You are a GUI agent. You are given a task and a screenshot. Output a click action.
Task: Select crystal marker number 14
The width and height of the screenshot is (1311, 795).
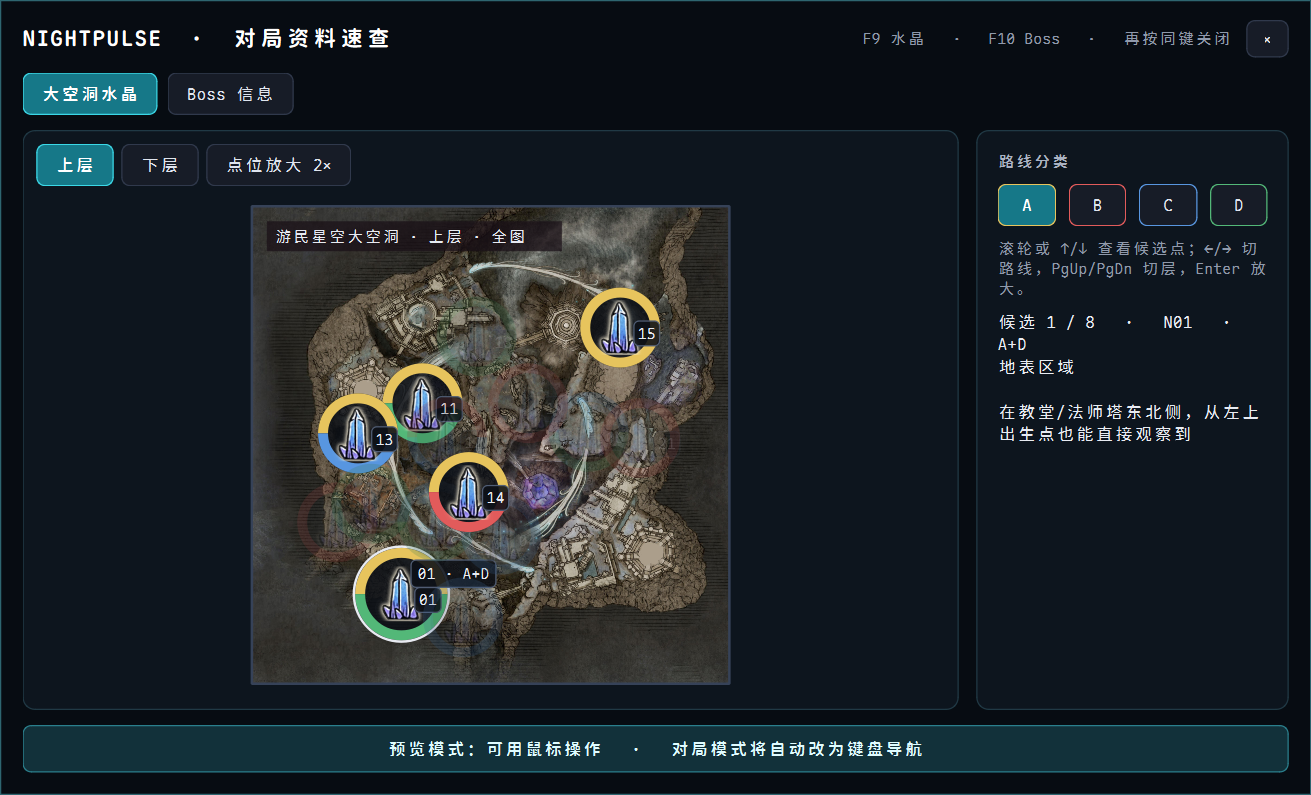pos(468,492)
